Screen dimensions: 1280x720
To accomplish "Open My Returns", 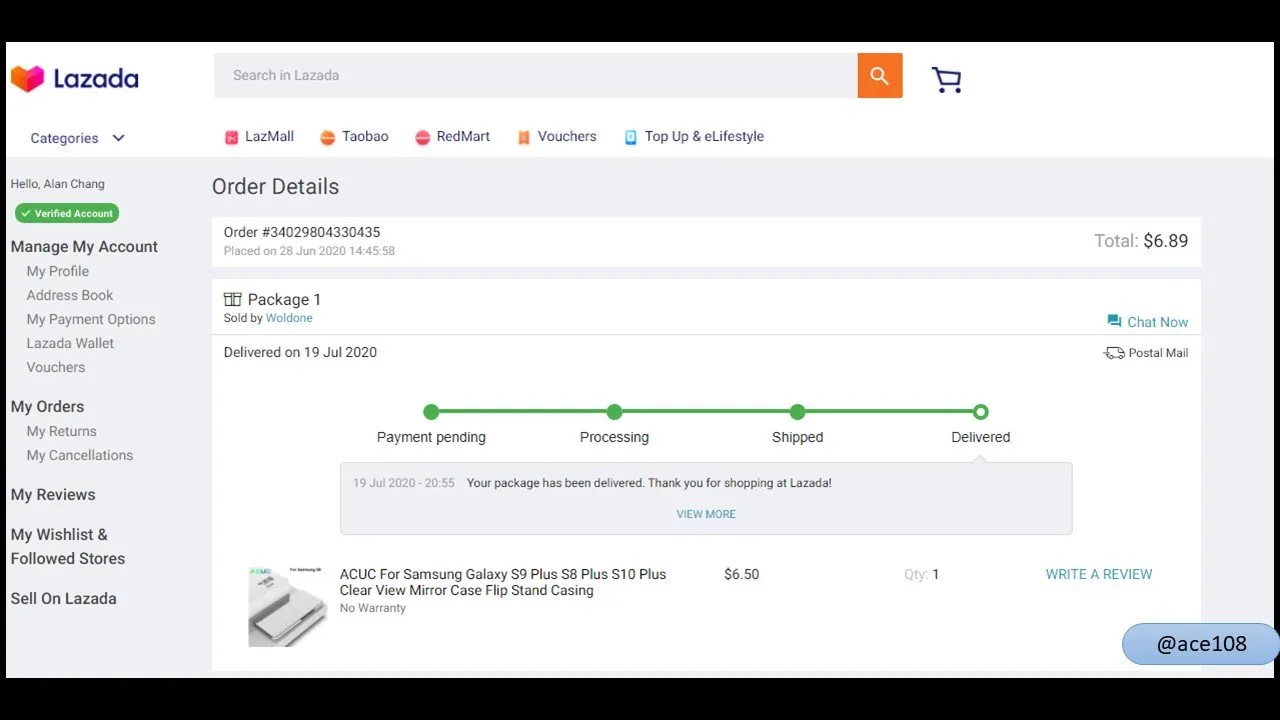I will point(62,431).
